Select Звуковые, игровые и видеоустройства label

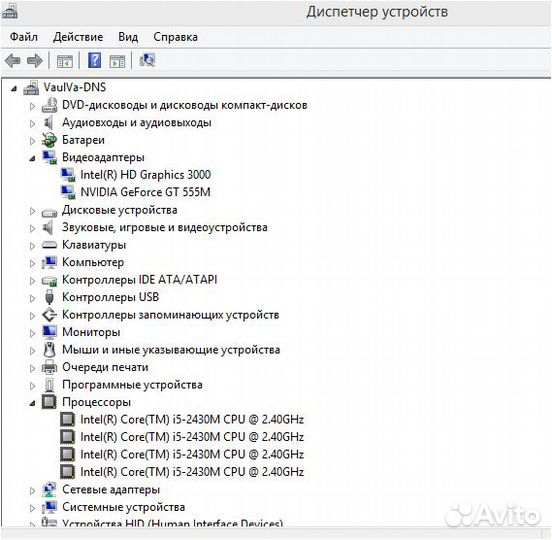point(165,227)
